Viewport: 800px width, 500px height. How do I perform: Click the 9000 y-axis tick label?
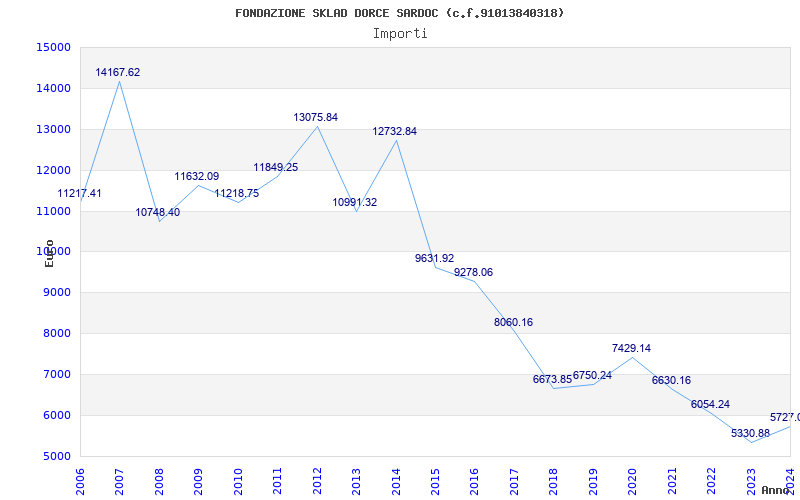pos(56,292)
